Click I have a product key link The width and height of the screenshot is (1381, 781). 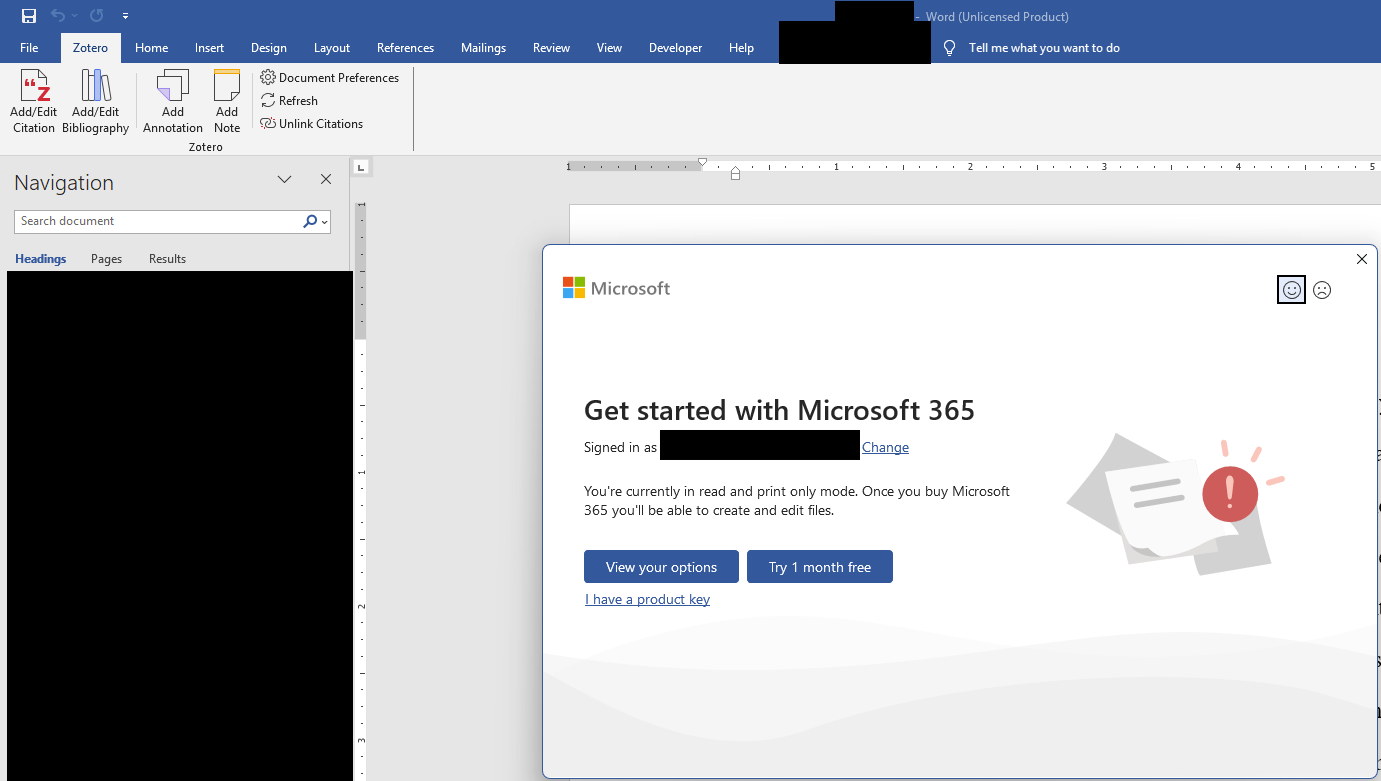(x=647, y=599)
